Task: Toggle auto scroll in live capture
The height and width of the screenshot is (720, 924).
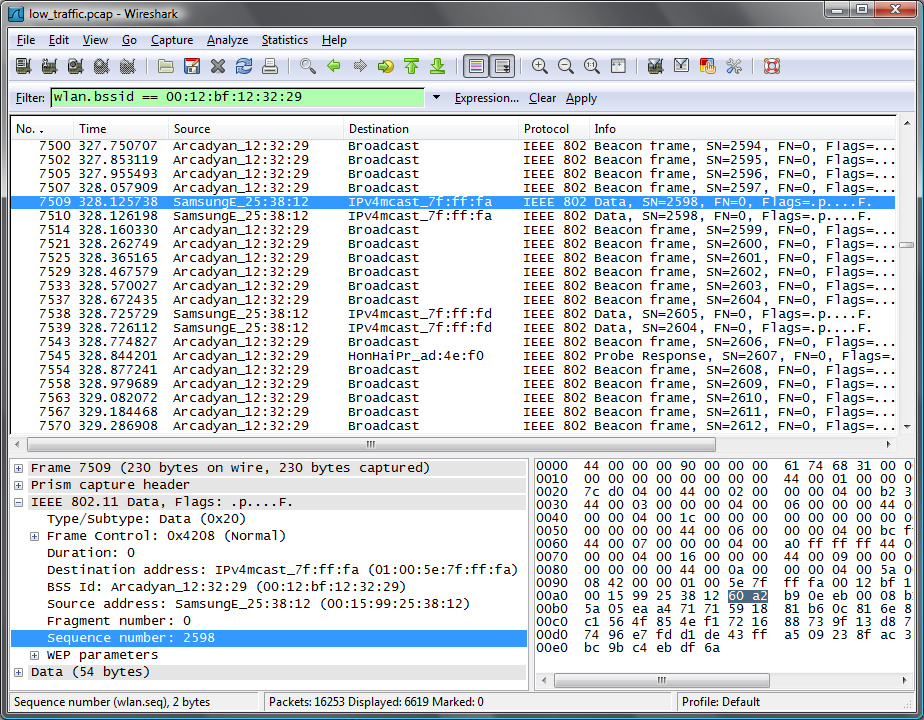Action: point(502,67)
